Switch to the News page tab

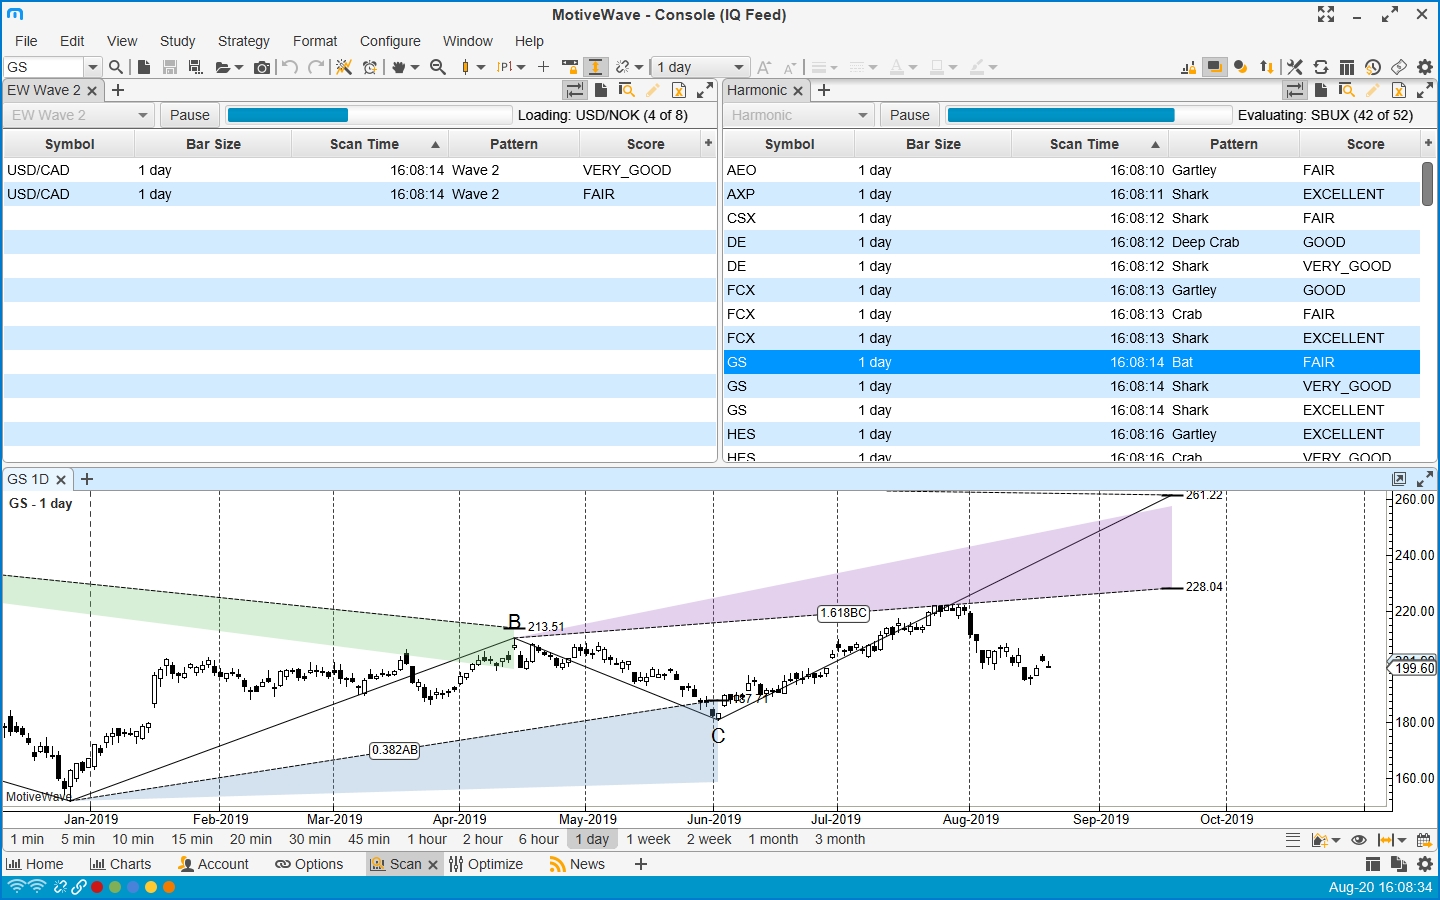[577, 864]
